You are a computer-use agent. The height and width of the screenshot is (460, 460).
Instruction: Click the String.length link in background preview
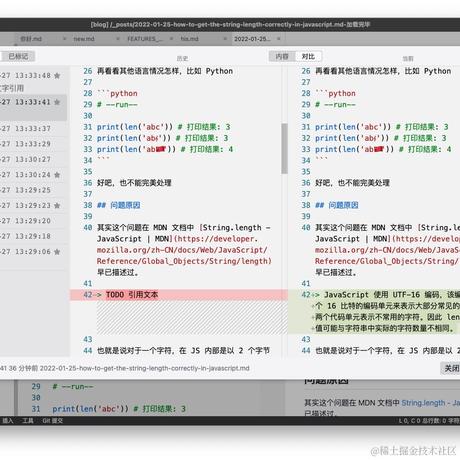pos(430,403)
